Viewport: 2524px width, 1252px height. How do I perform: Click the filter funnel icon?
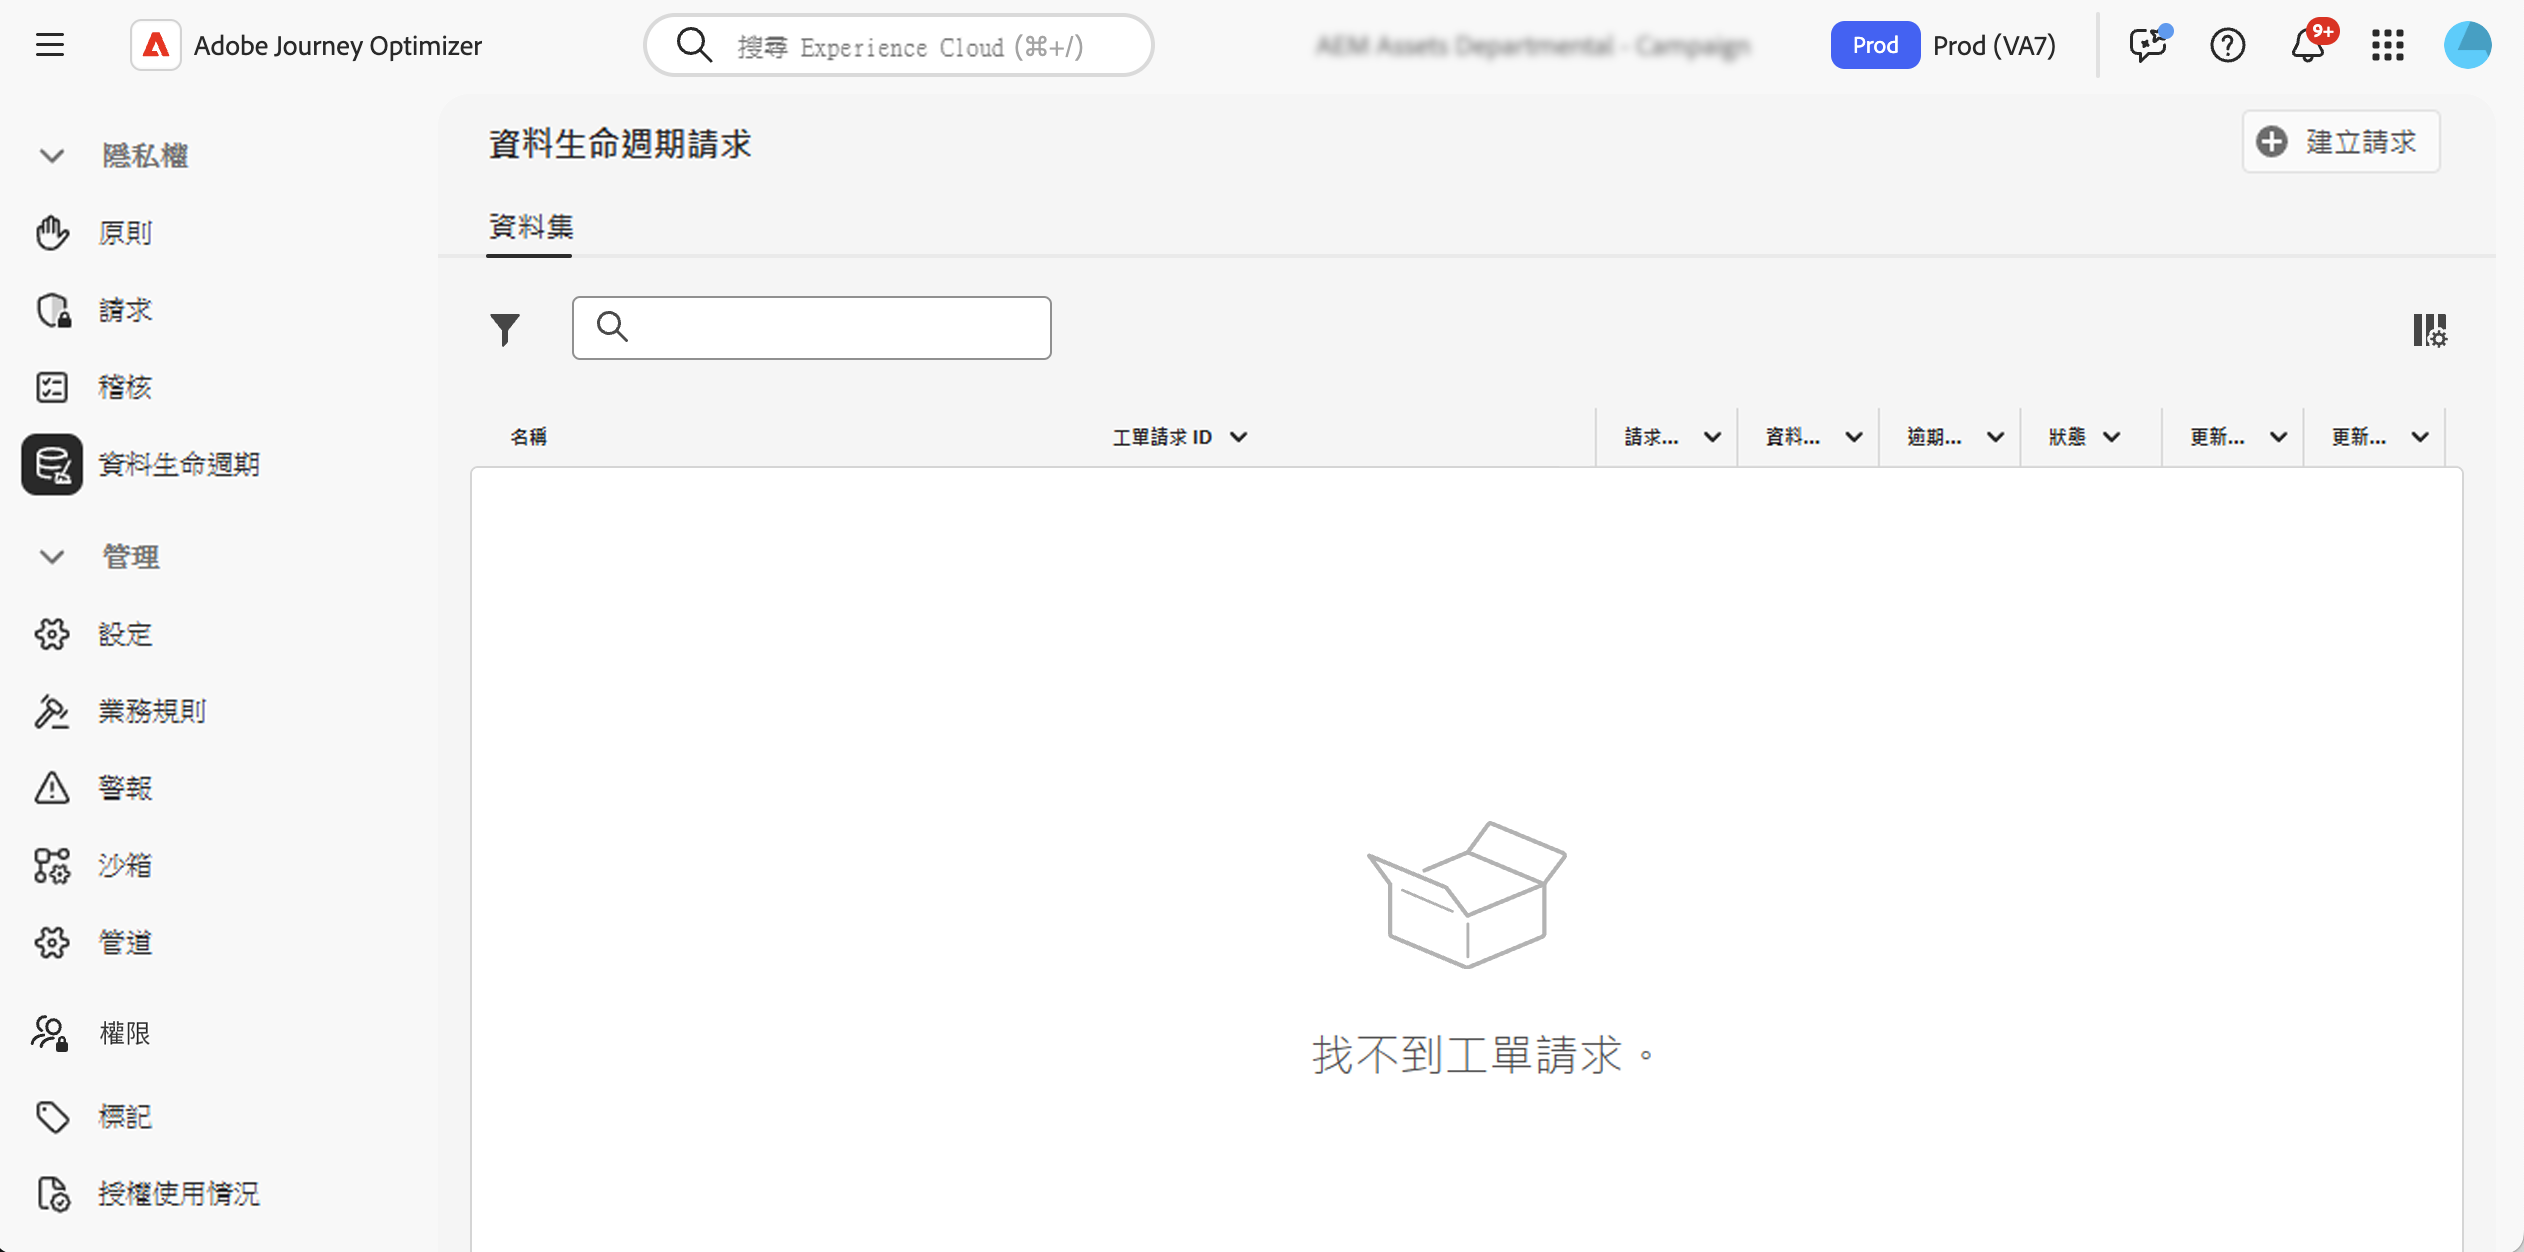pyautogui.click(x=505, y=329)
